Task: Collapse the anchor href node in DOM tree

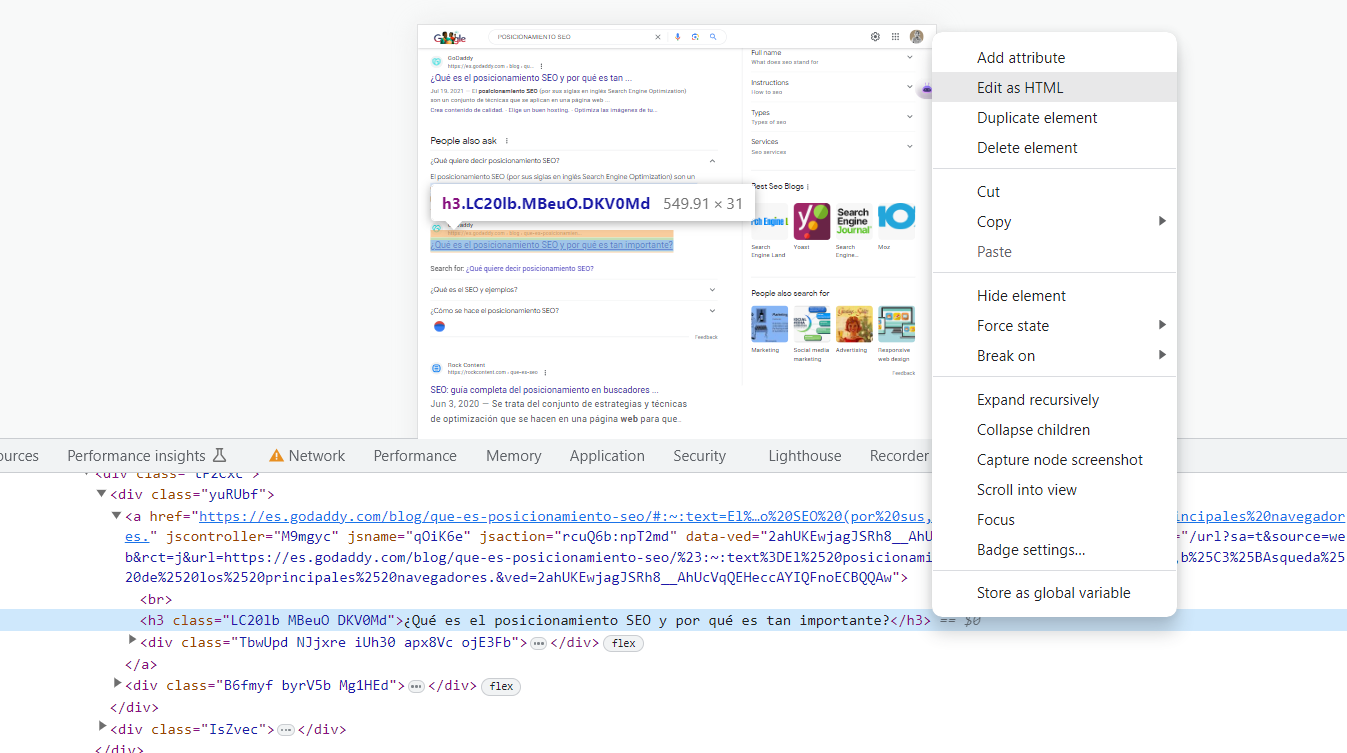Action: tap(116, 516)
